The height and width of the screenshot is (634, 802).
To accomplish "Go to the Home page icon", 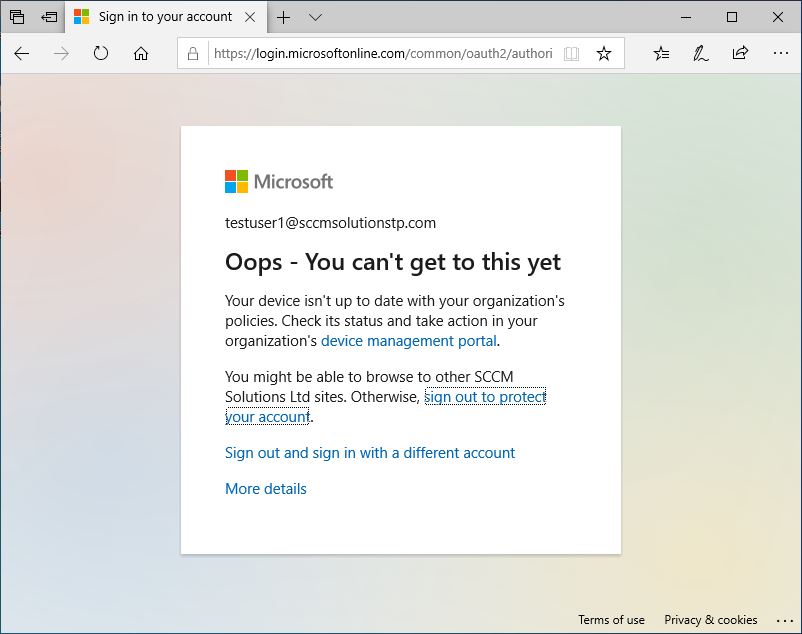I will [x=141, y=54].
